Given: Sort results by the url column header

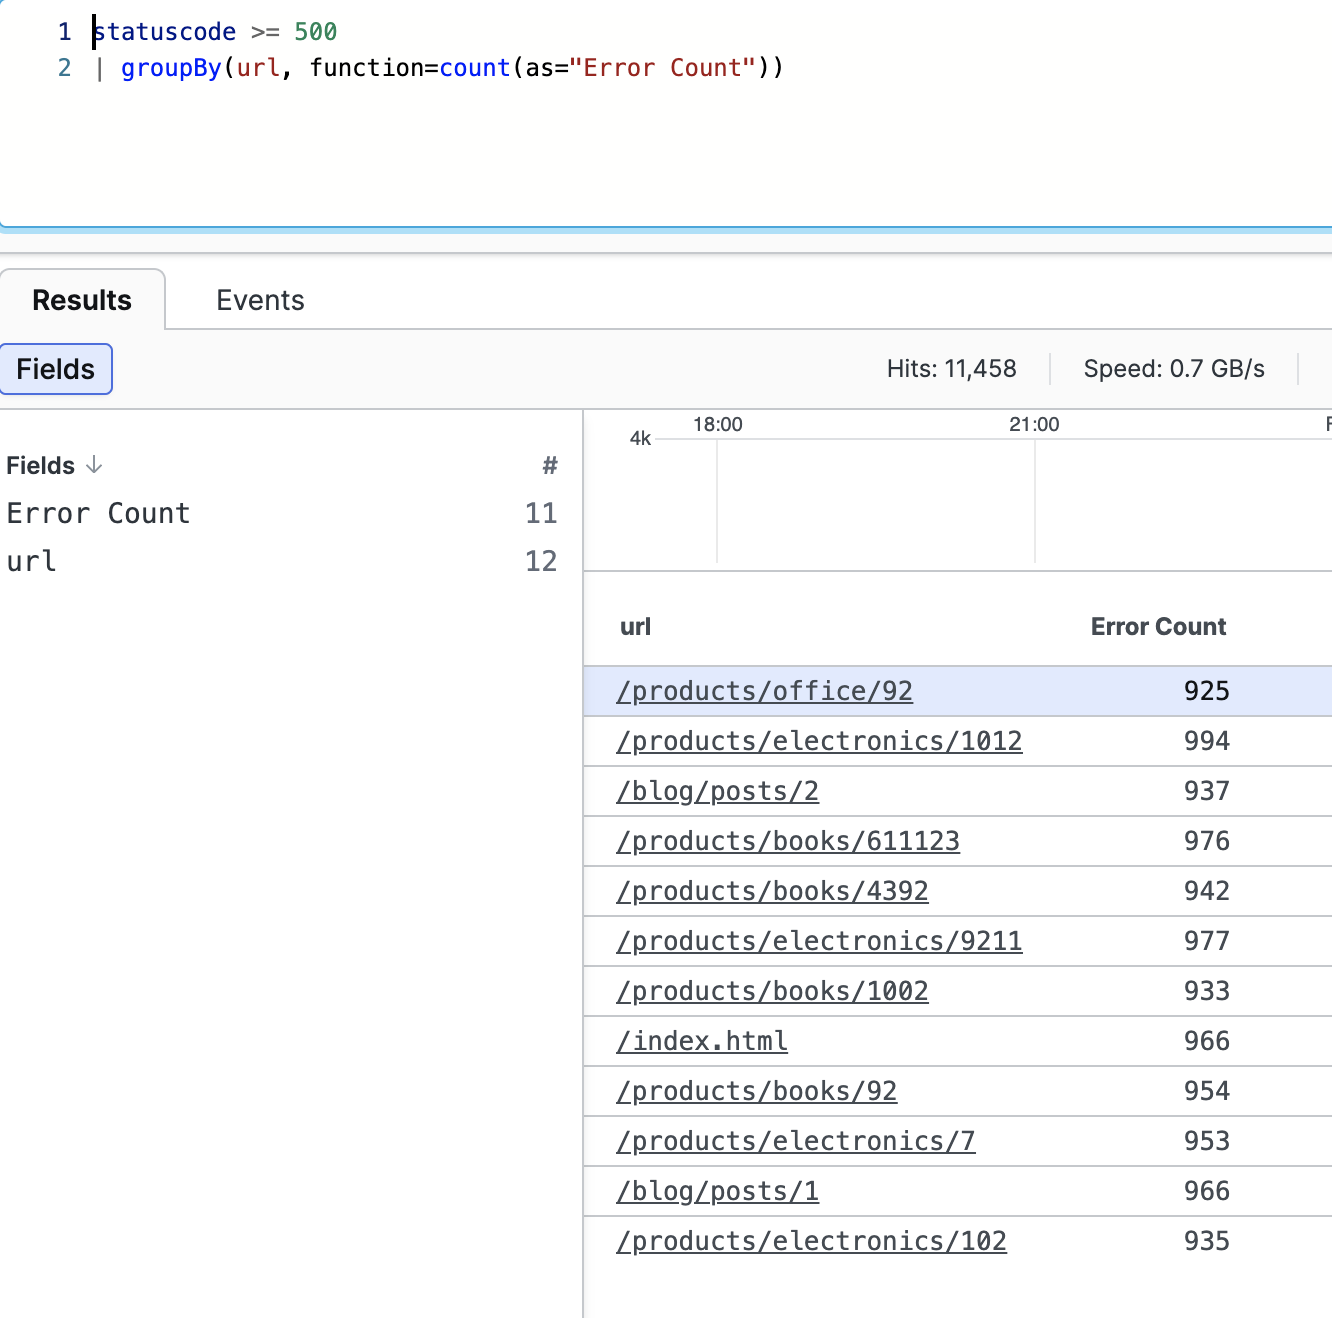Looking at the screenshot, I should click(x=634, y=626).
